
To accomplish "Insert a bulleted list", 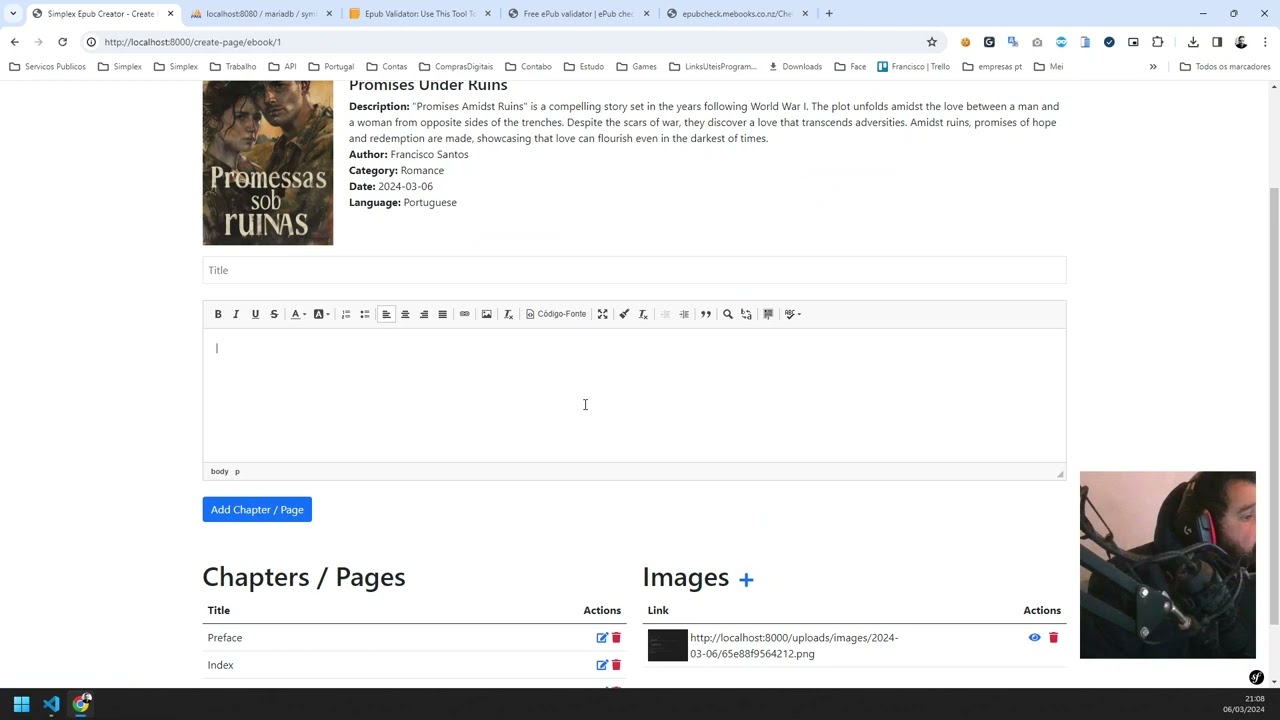I will tap(365, 314).
